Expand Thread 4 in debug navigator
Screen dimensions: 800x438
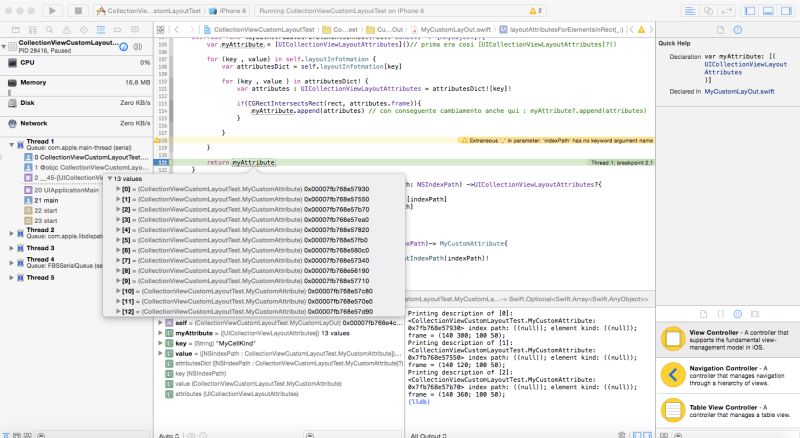(11, 262)
